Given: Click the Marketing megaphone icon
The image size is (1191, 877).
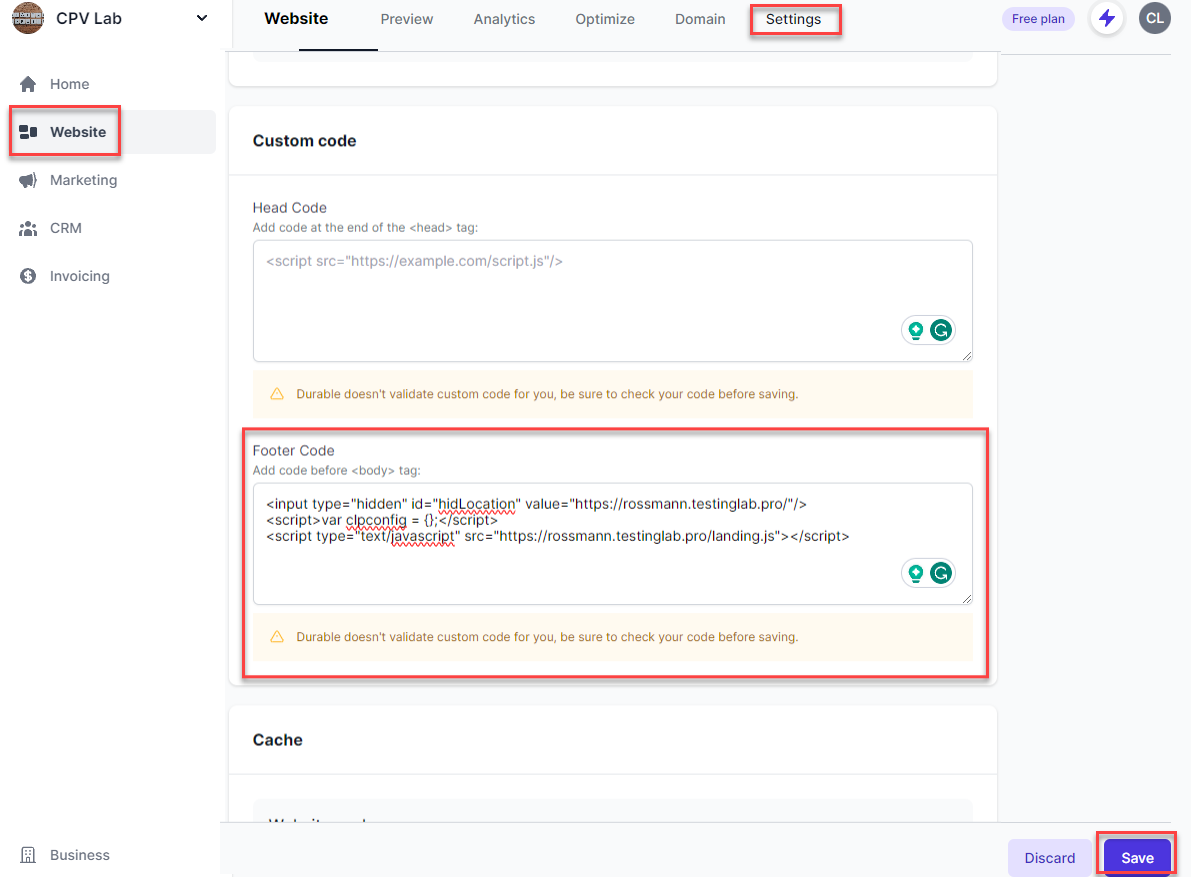Looking at the screenshot, I should 28,180.
